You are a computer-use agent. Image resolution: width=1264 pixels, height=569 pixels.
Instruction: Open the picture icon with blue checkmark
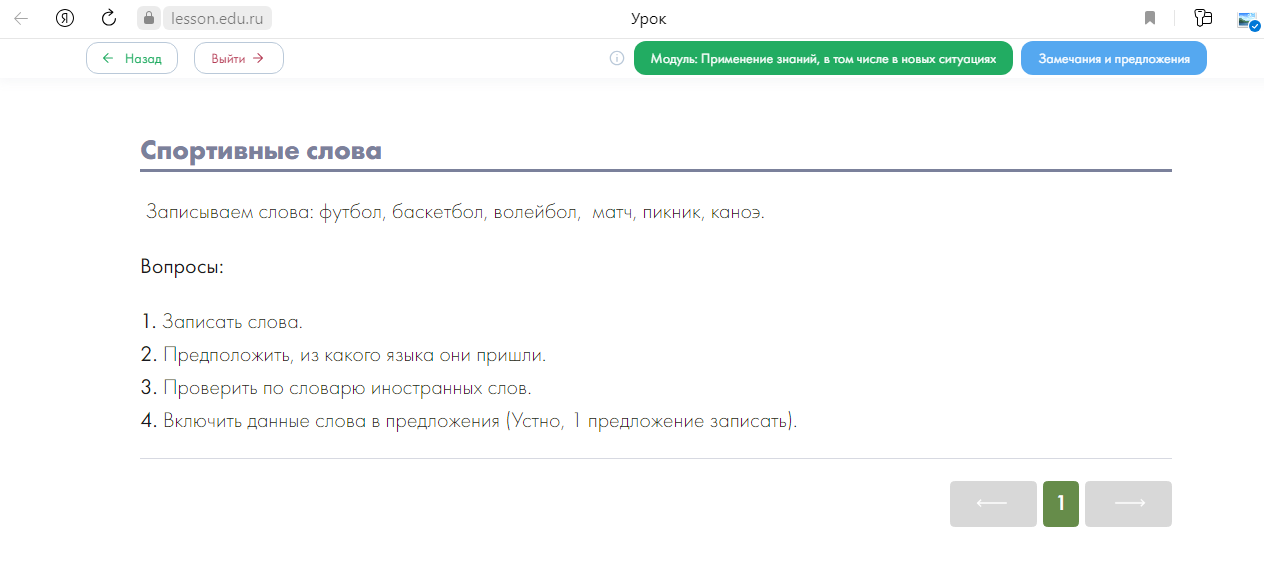pyautogui.click(x=1246, y=19)
